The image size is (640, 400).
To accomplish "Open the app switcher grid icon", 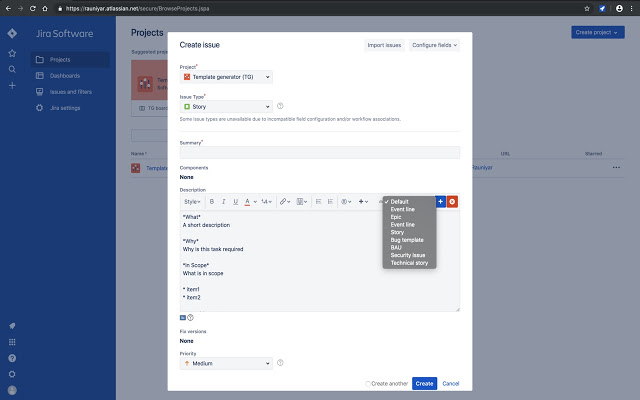I will point(12,342).
